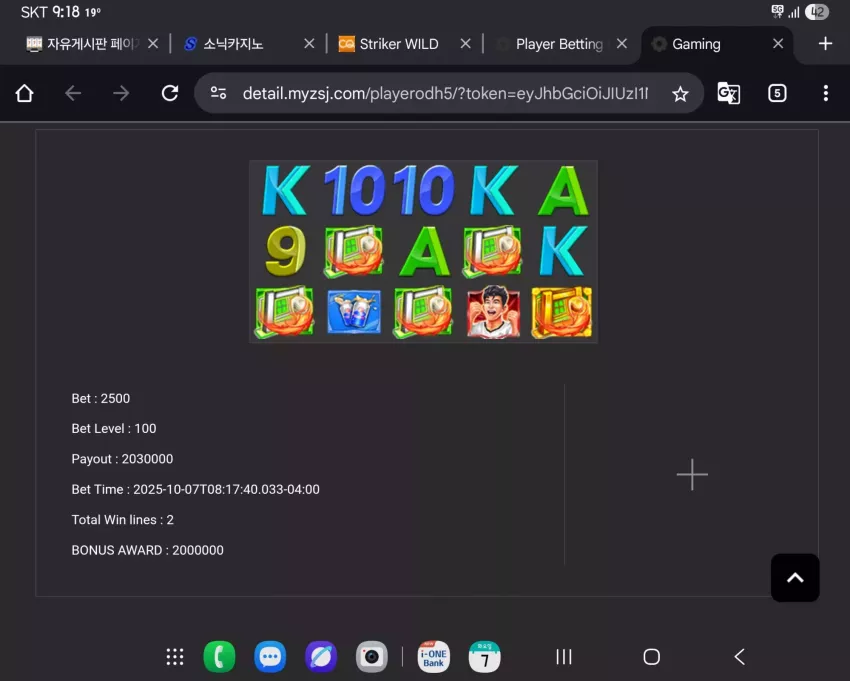Click the player face symbol on reels
Screen dimensions: 850x681
493,312
